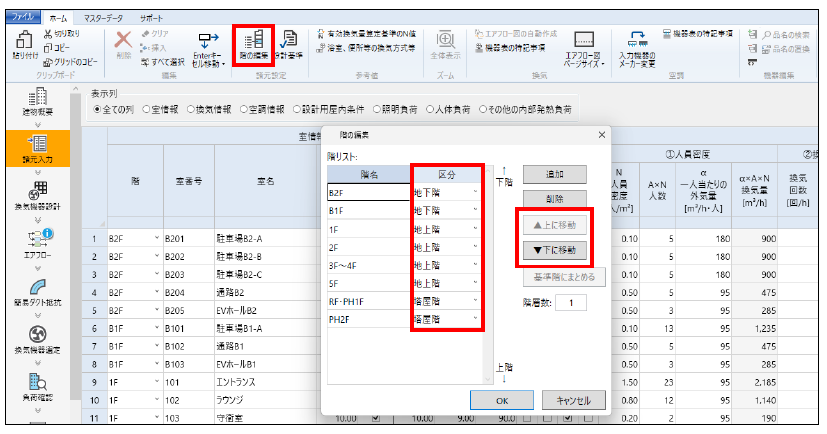The image size is (827, 434).
Task: Open the ファイル menu tab
Action: pos(22,19)
